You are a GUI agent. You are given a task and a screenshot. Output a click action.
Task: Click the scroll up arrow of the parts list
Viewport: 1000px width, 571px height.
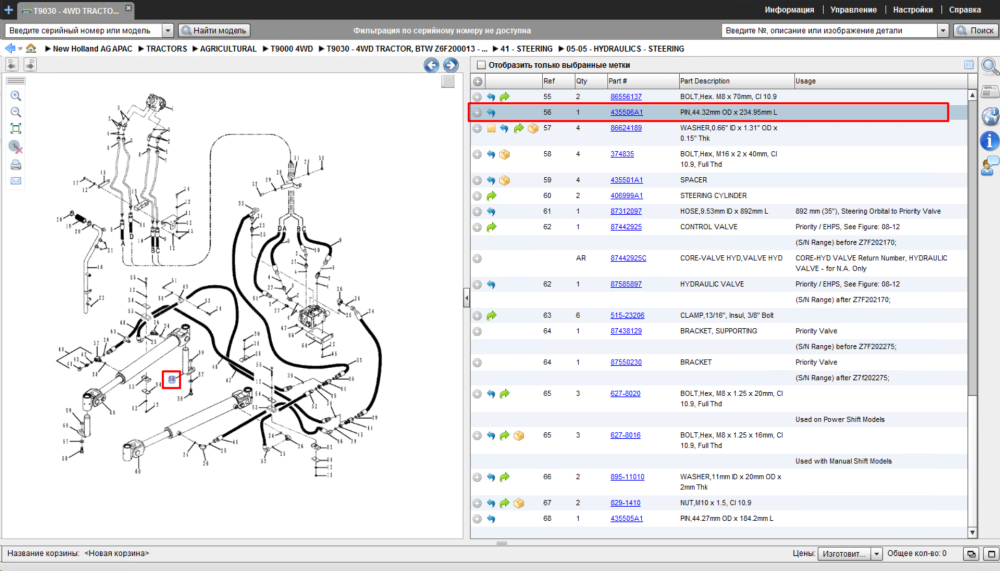click(972, 95)
